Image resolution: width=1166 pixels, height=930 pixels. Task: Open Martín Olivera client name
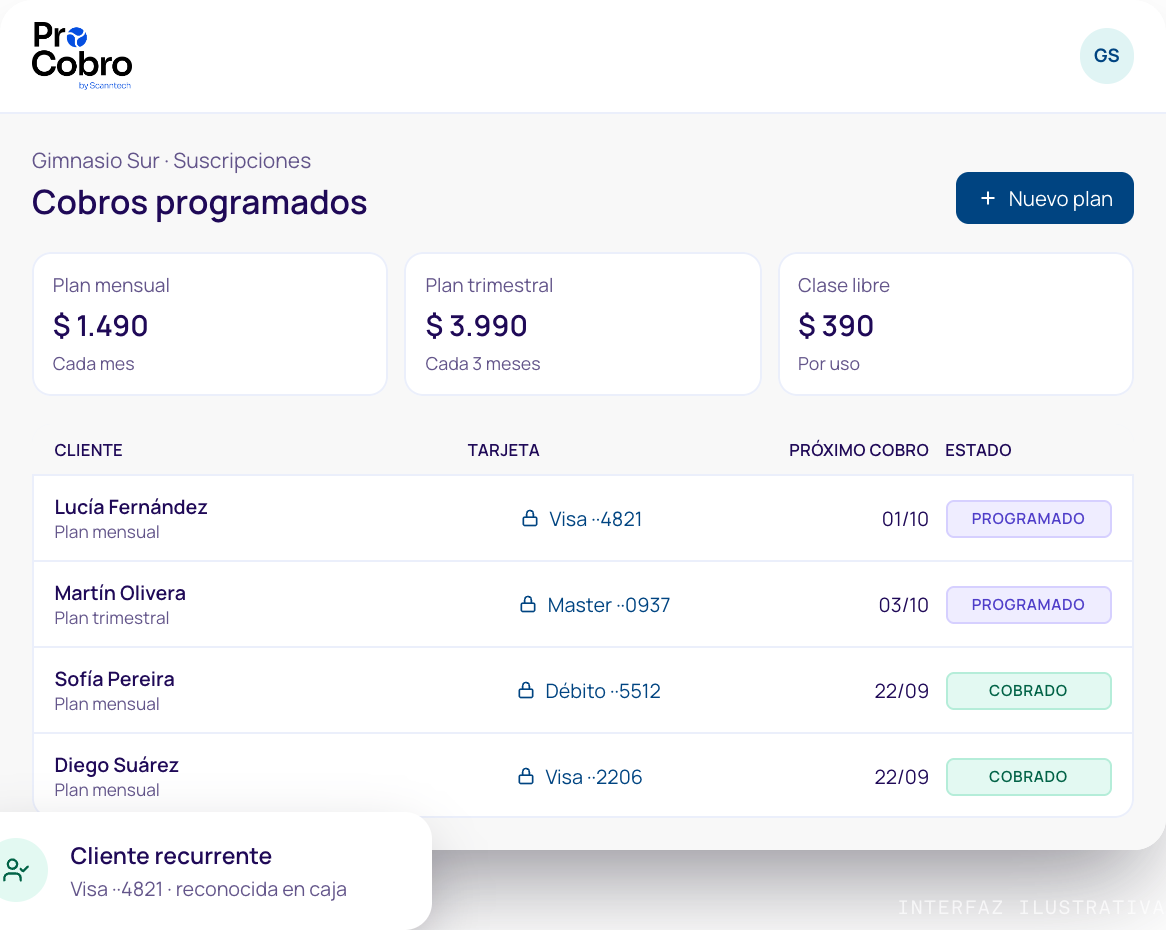click(120, 593)
